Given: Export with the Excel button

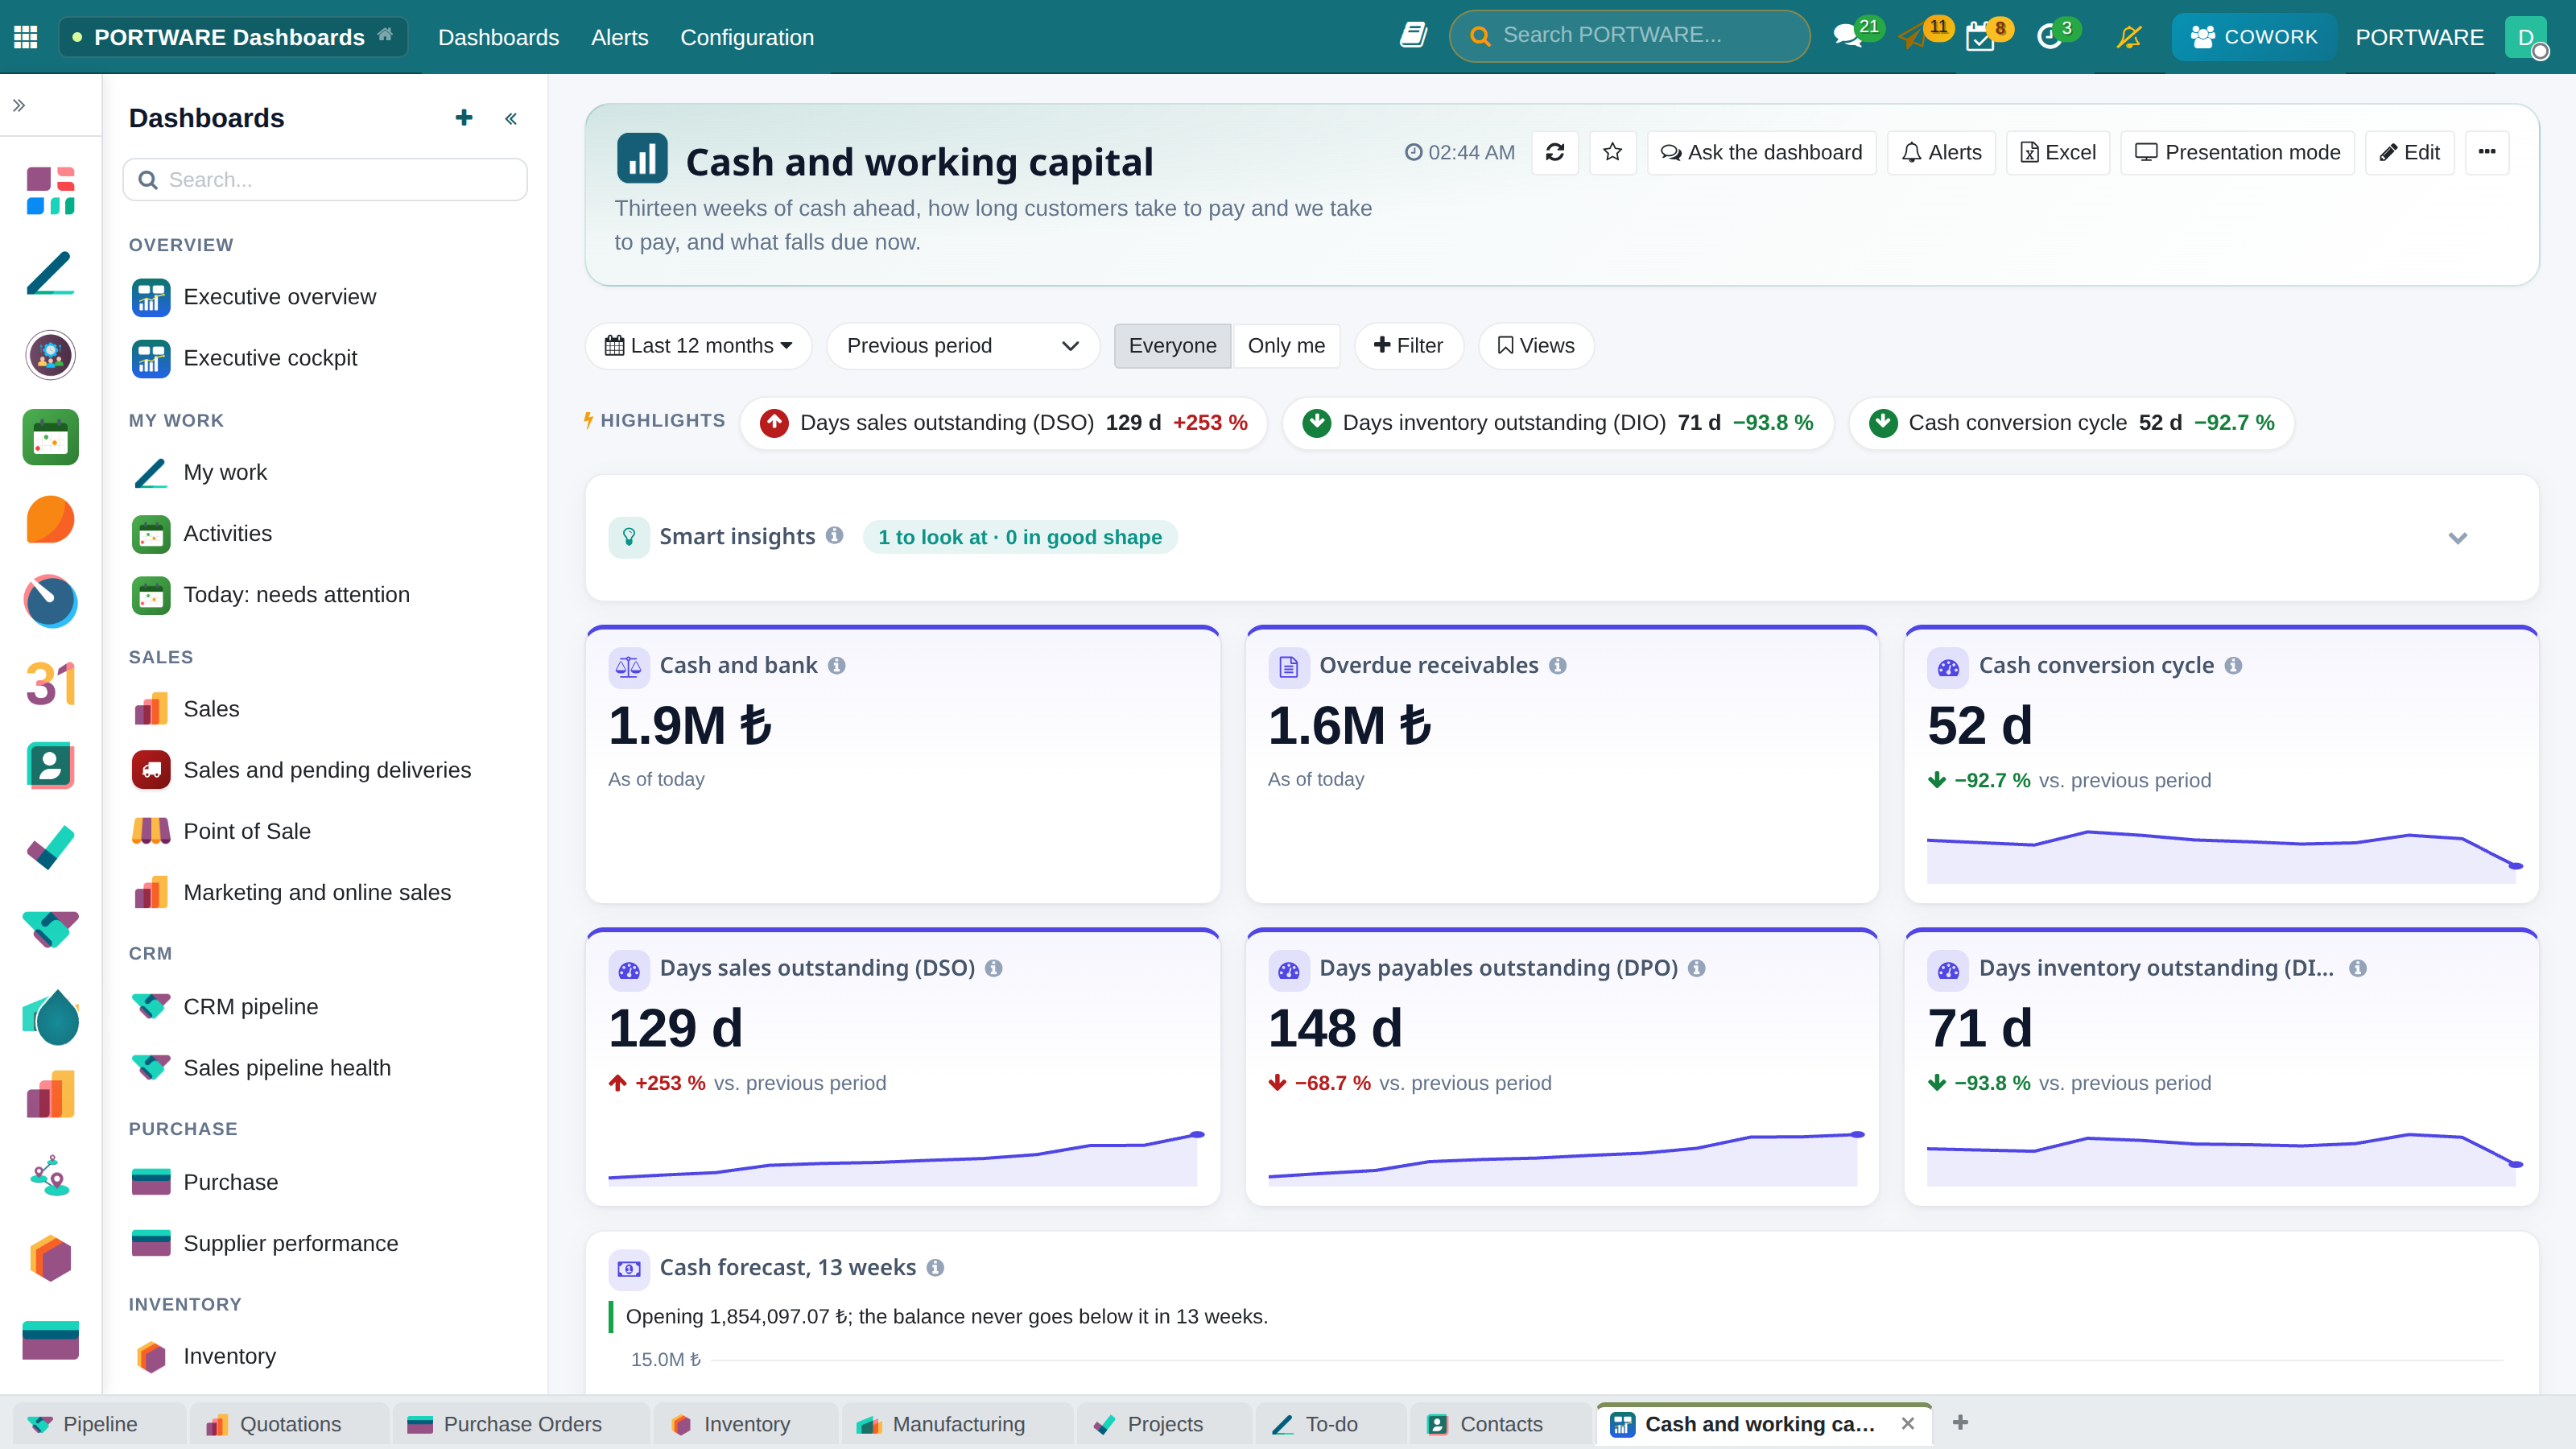Looking at the screenshot, I should coord(2058,152).
